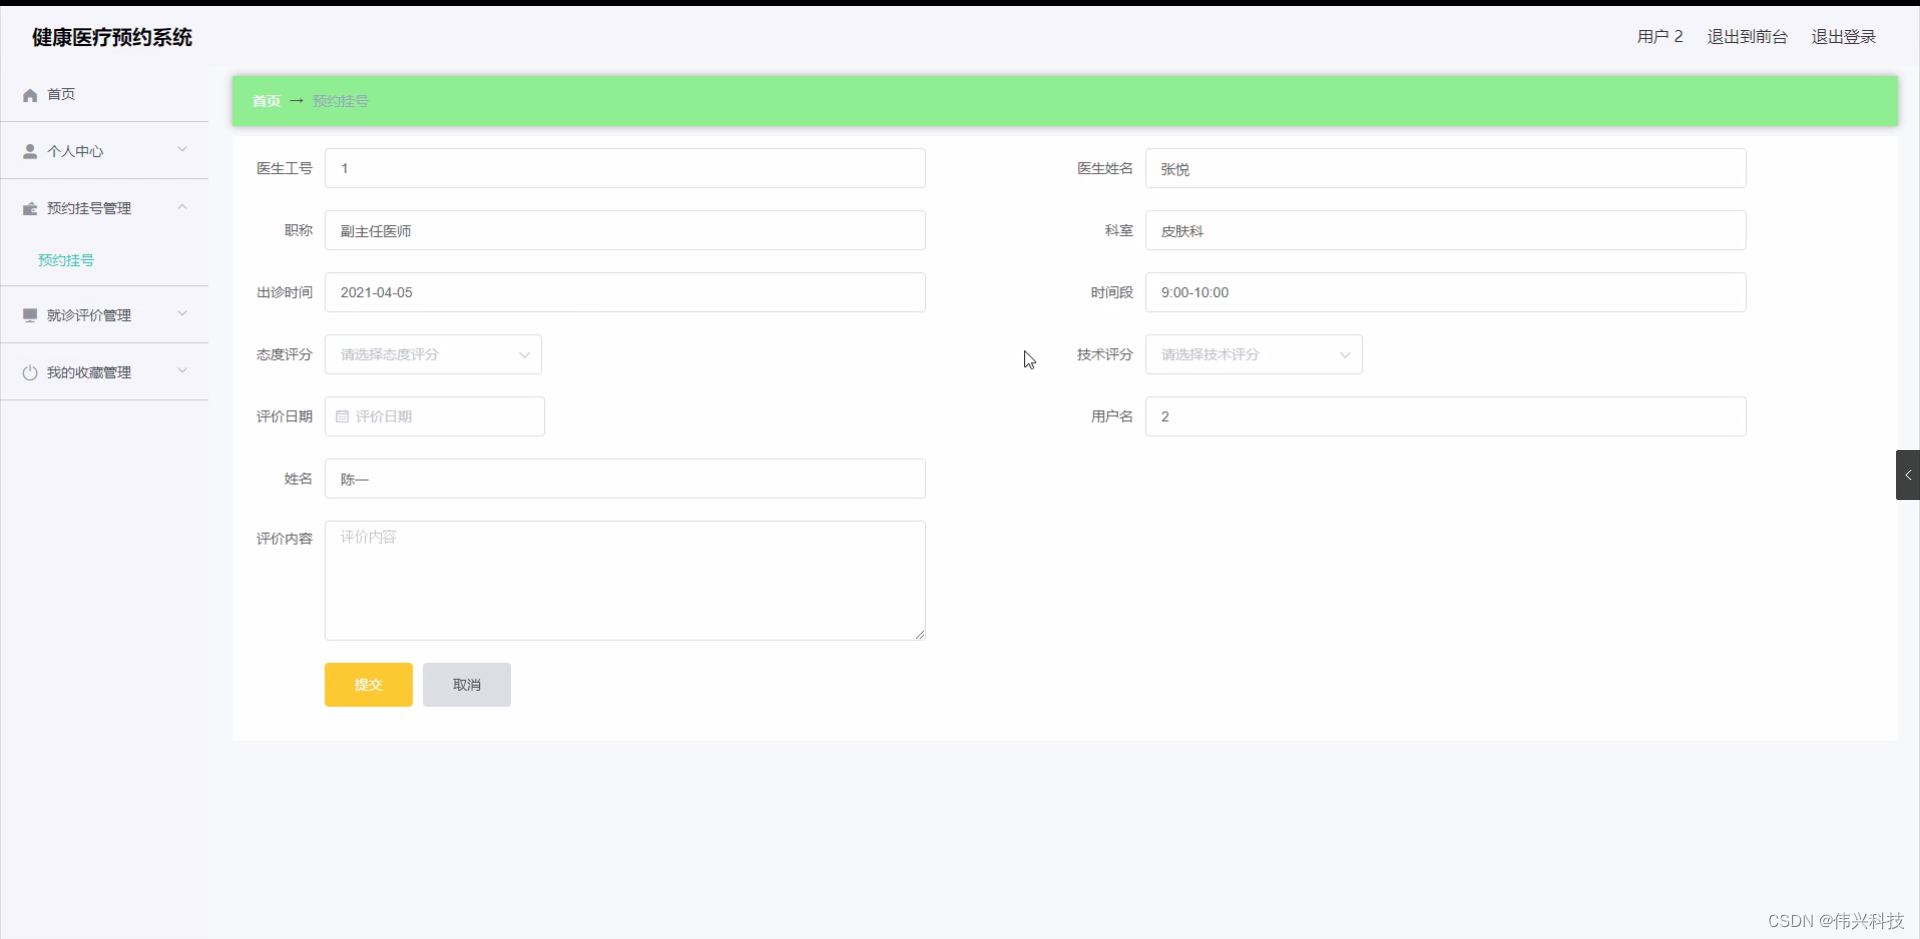This screenshot has width=1920, height=939.
Task: Click the collapse arrow on the right edge
Action: click(x=1908, y=475)
